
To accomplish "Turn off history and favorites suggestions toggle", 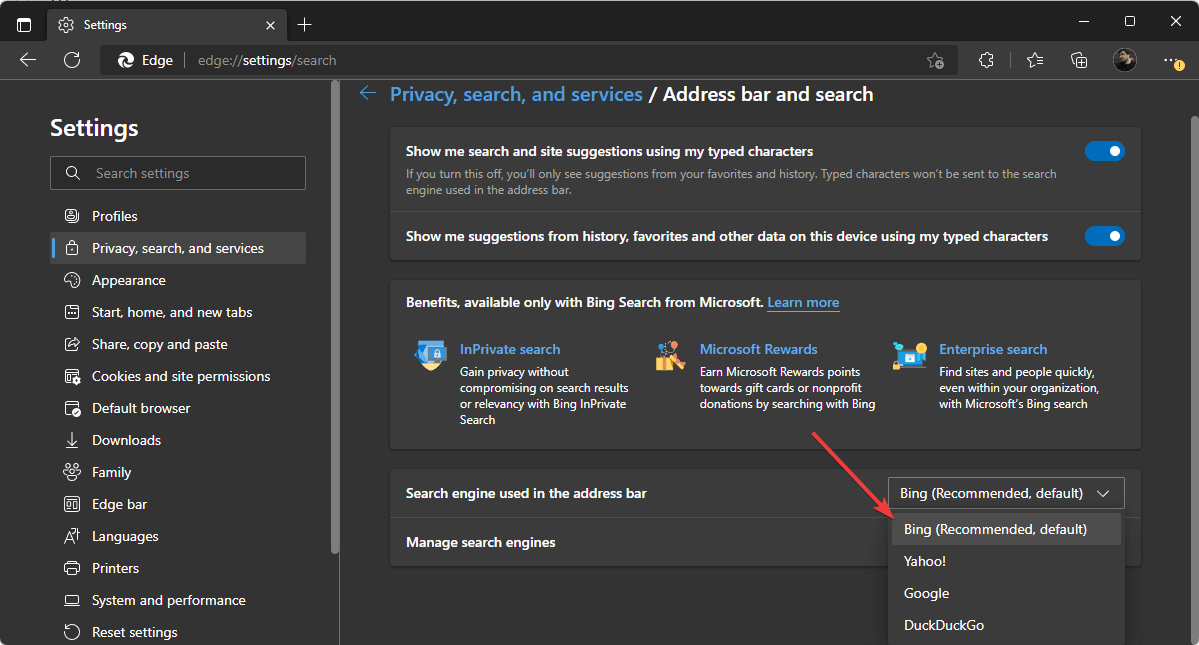I will pyautogui.click(x=1104, y=236).
